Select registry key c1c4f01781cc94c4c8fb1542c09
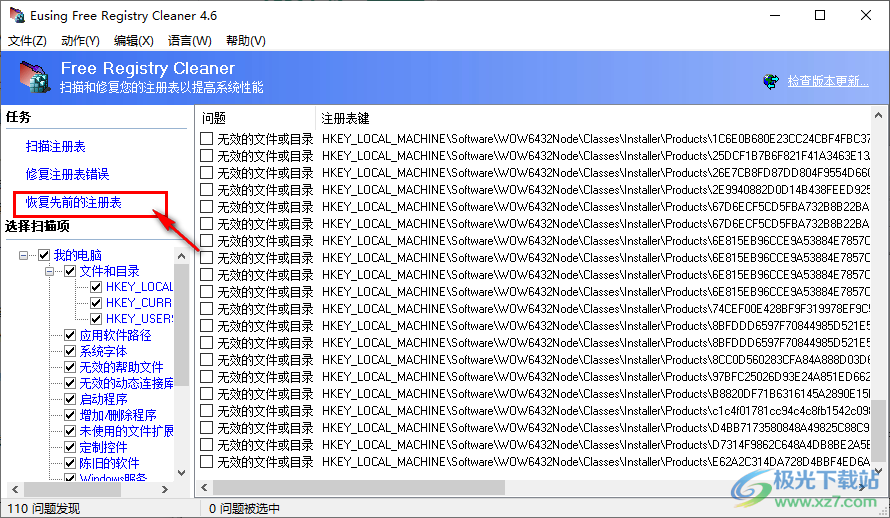The height and width of the screenshot is (518, 890). pos(595,411)
